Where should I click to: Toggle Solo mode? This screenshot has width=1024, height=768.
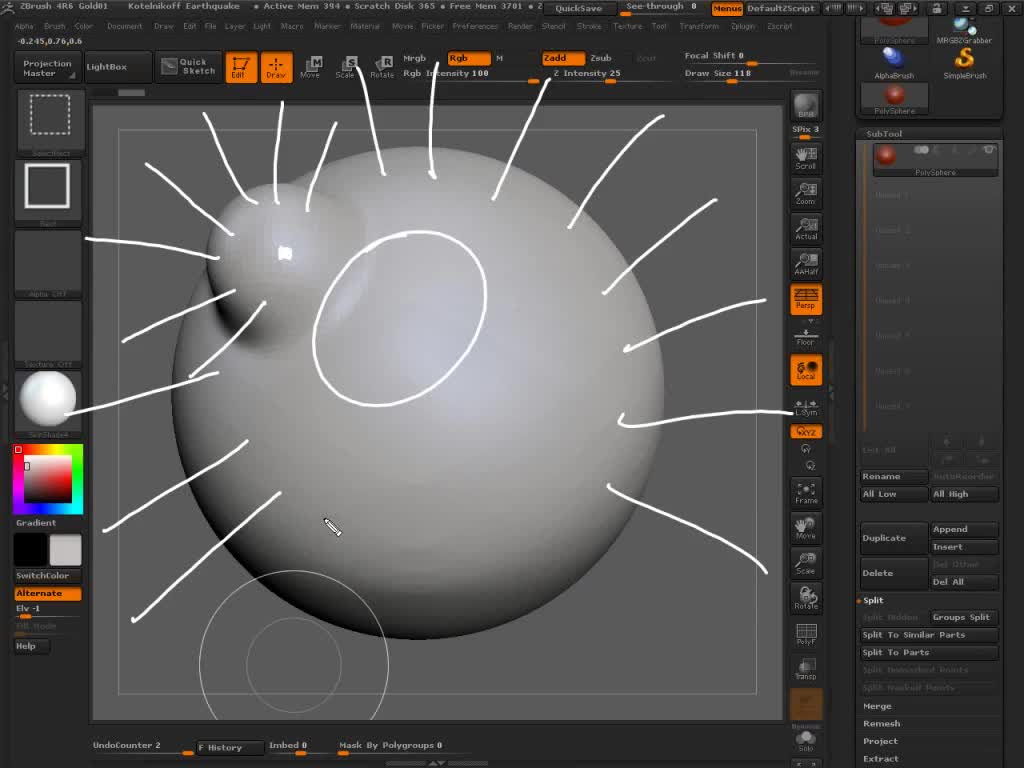pyautogui.click(x=806, y=741)
